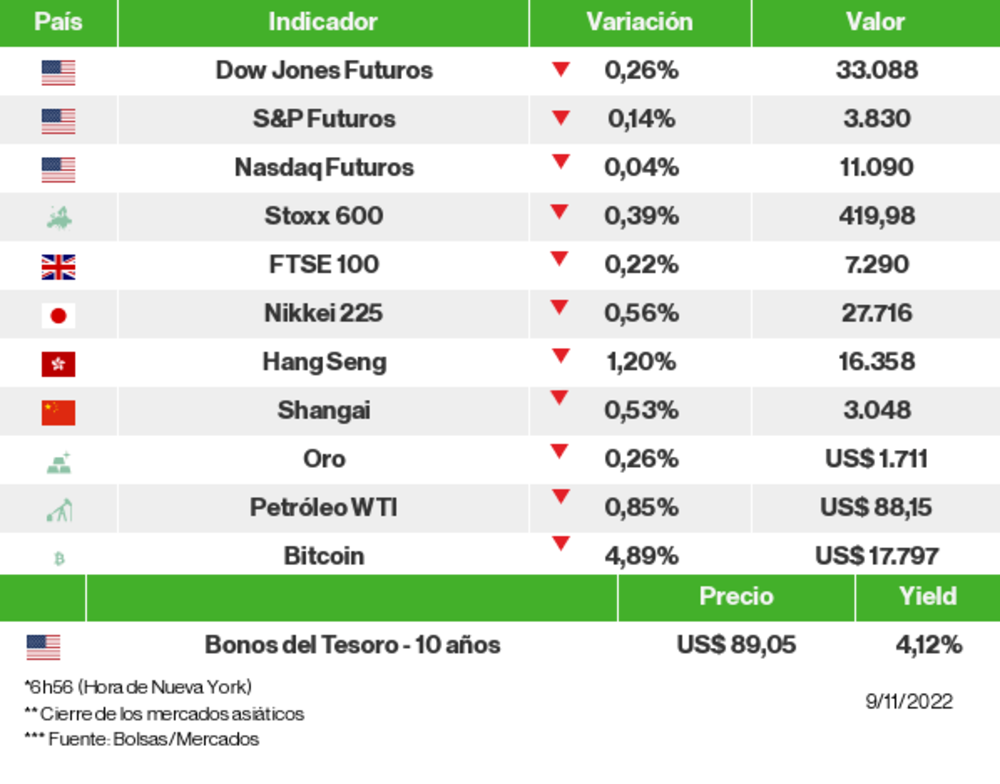The image size is (1000, 784).
Task: Click the País column header
Action: (x=58, y=22)
